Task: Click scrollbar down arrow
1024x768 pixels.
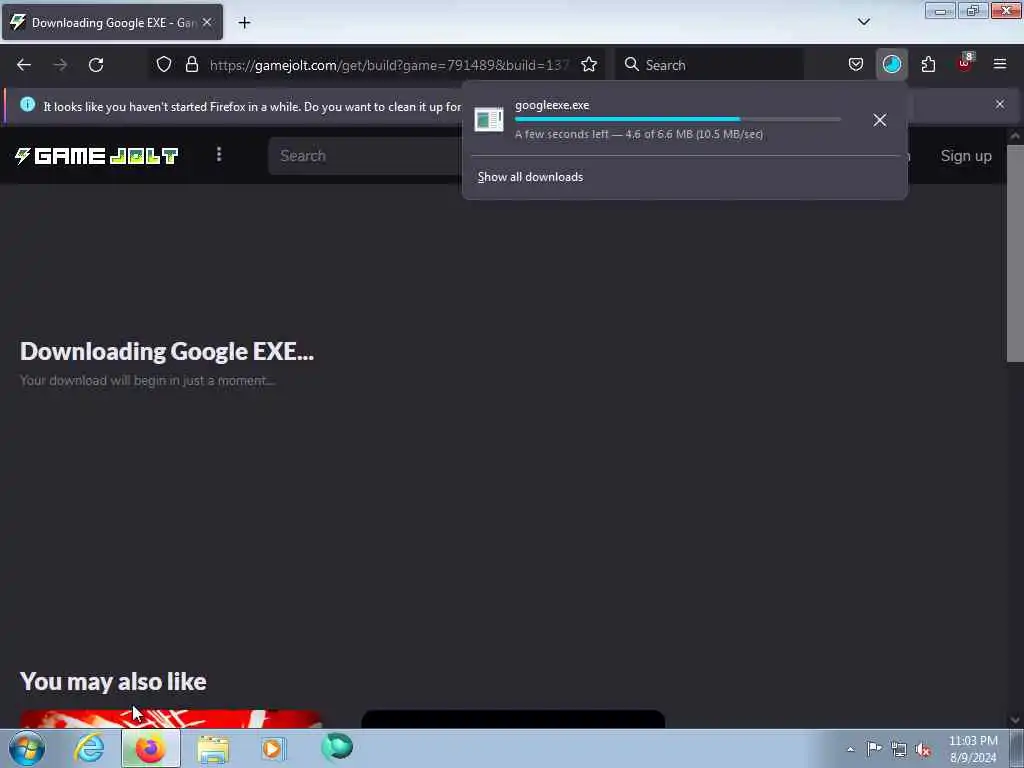Action: click(x=1015, y=720)
